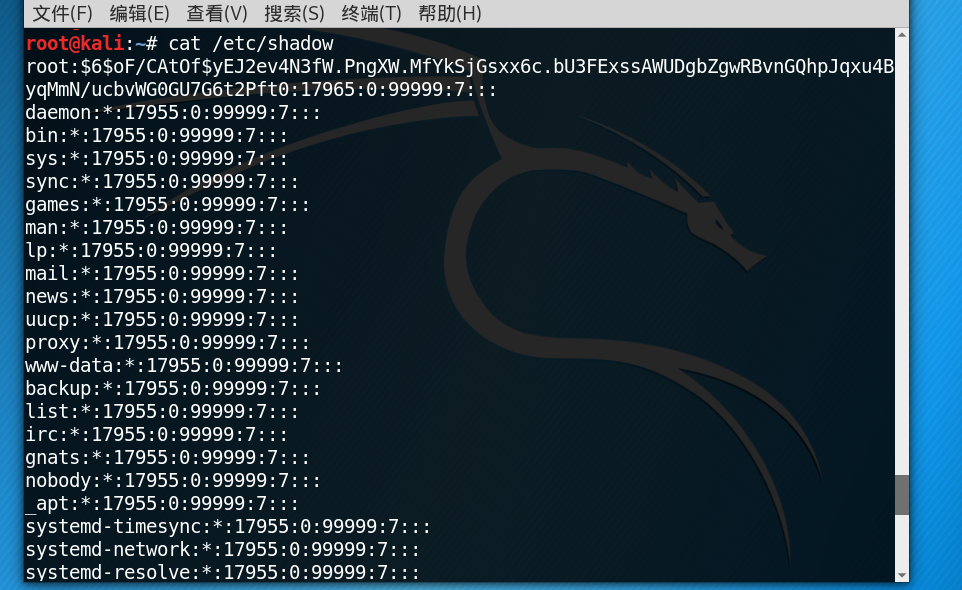
Task: Click the scrollbar down arrow
Action: click(901, 575)
